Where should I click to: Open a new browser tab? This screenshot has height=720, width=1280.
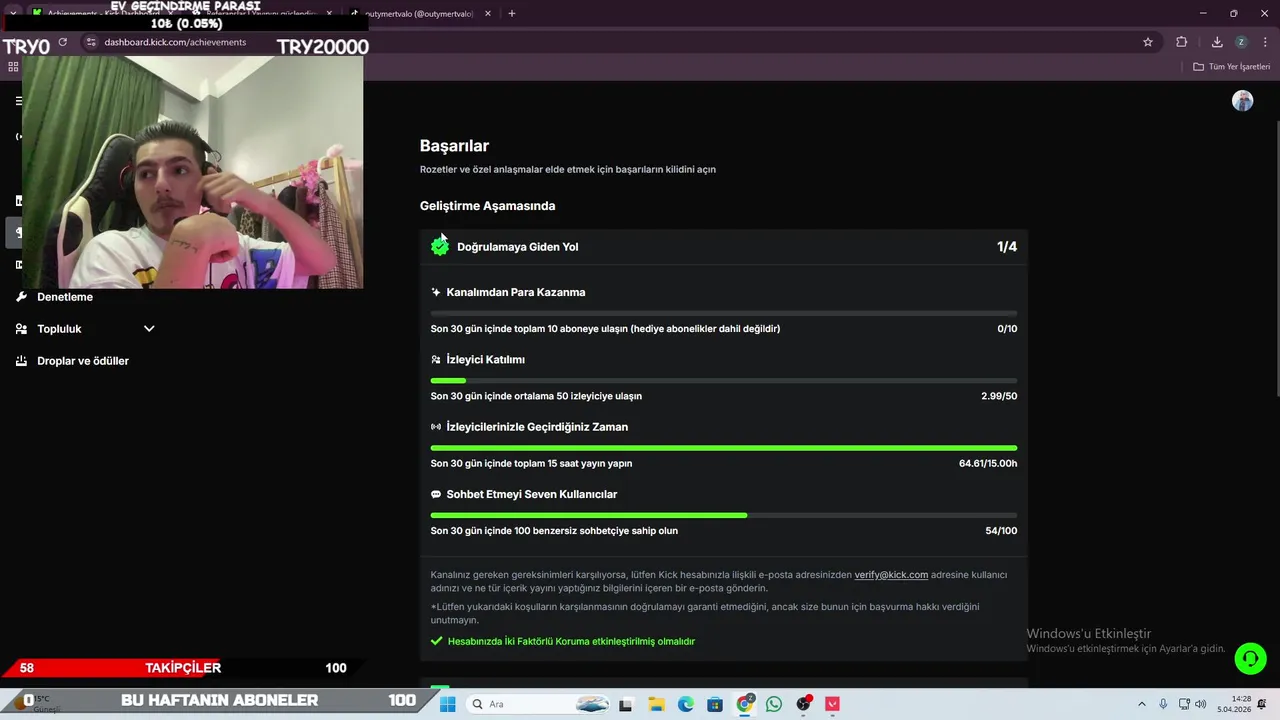512,14
